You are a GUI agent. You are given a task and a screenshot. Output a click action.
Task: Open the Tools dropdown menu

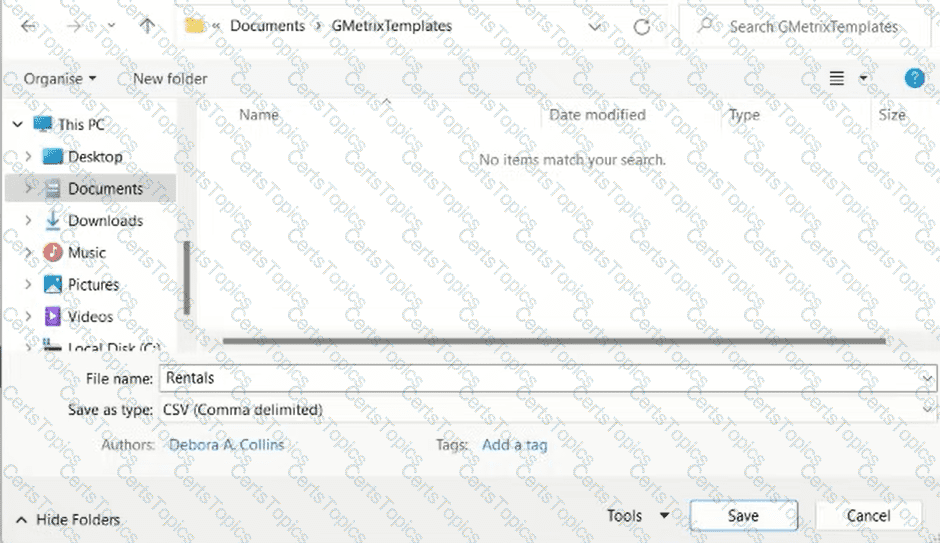[x=637, y=516]
